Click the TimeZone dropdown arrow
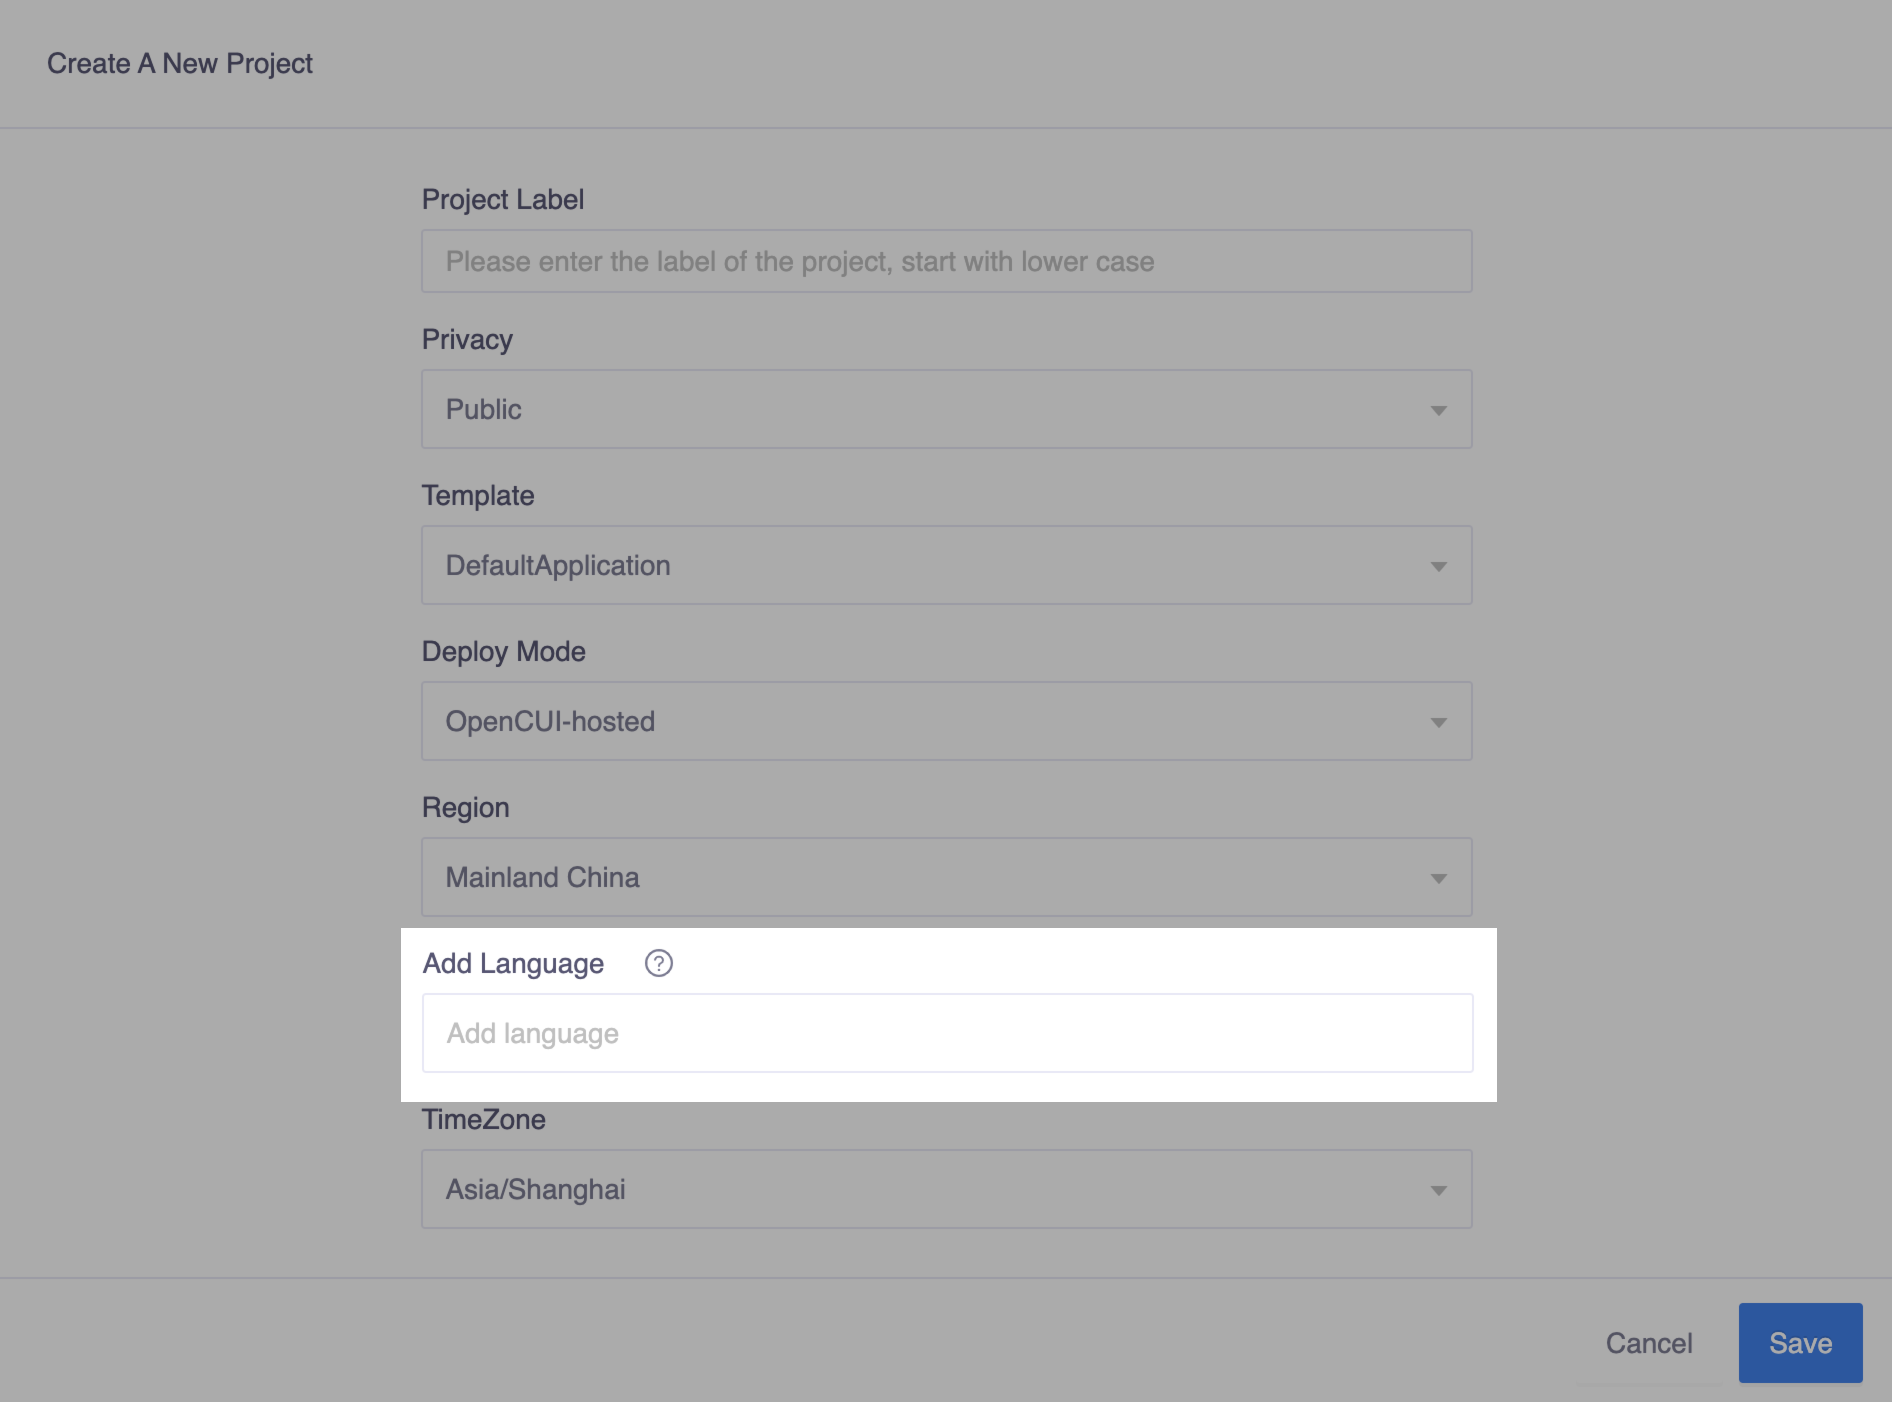The width and height of the screenshot is (1892, 1402). pyautogui.click(x=1438, y=1190)
